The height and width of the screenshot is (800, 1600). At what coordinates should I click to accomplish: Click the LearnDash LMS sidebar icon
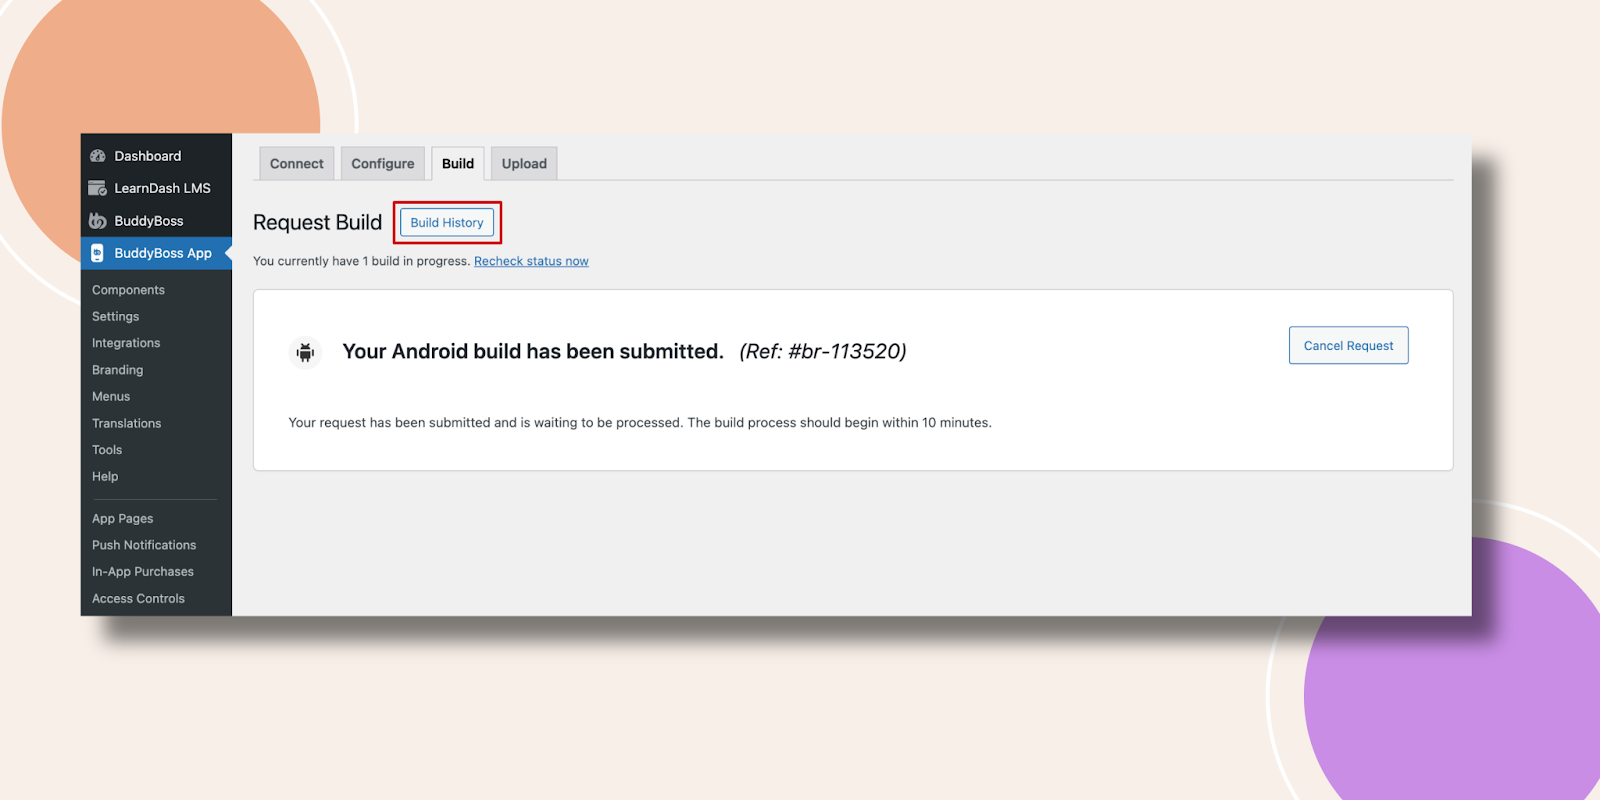tap(97, 188)
